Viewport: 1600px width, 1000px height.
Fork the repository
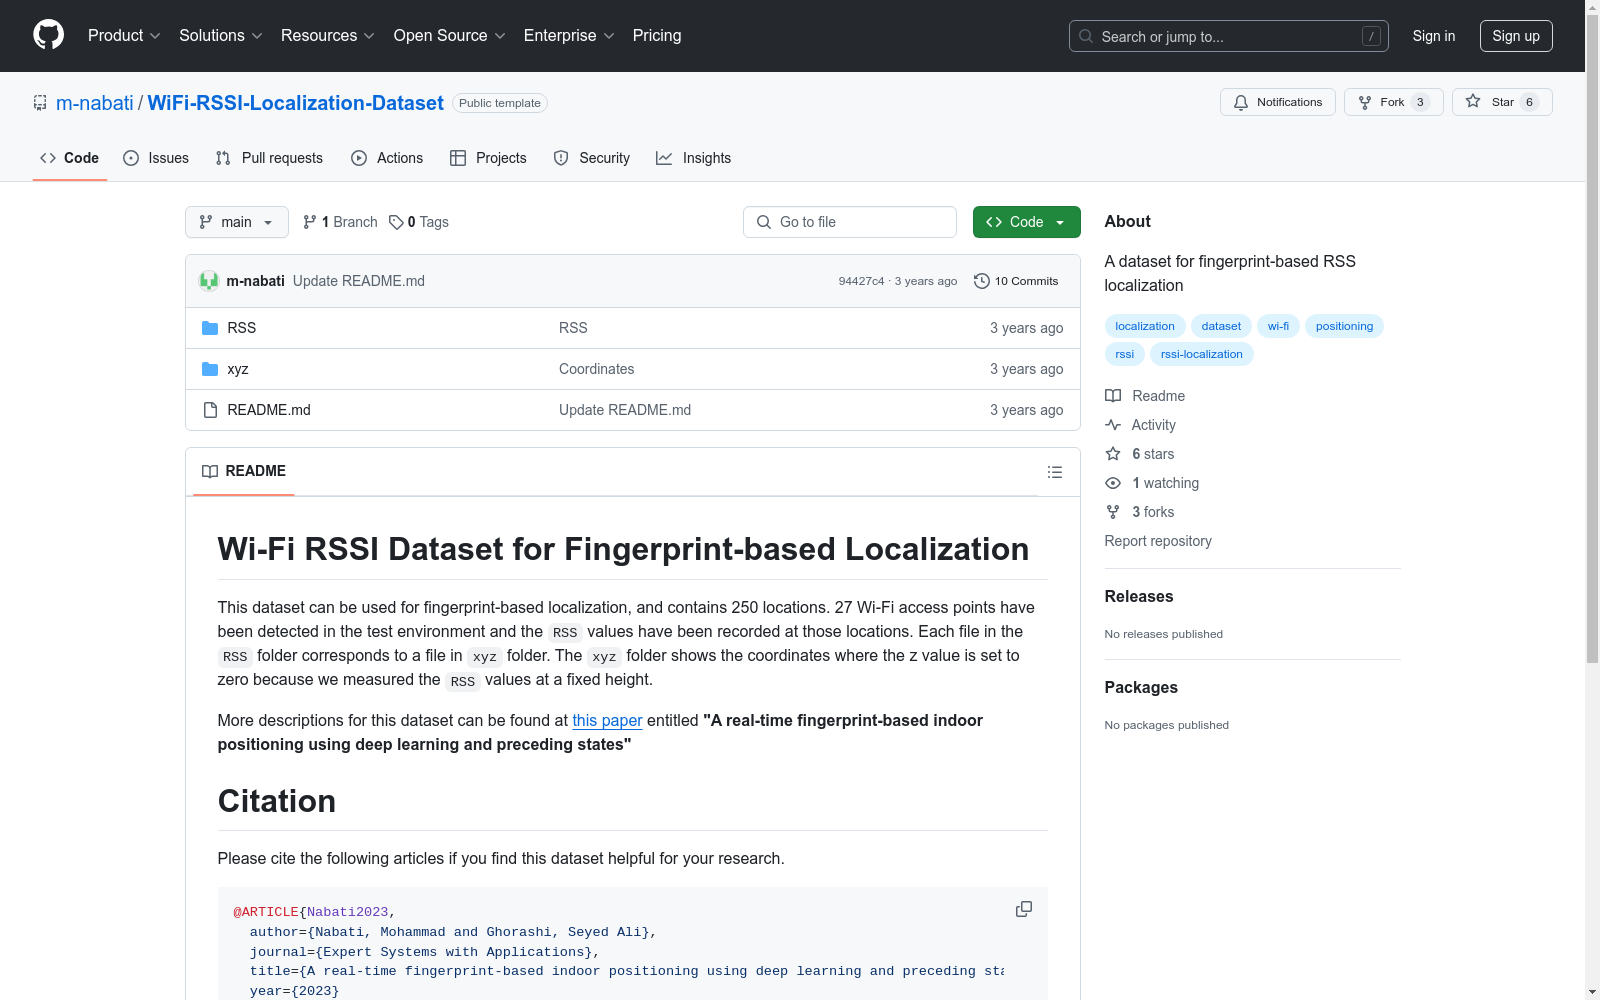click(x=1392, y=102)
